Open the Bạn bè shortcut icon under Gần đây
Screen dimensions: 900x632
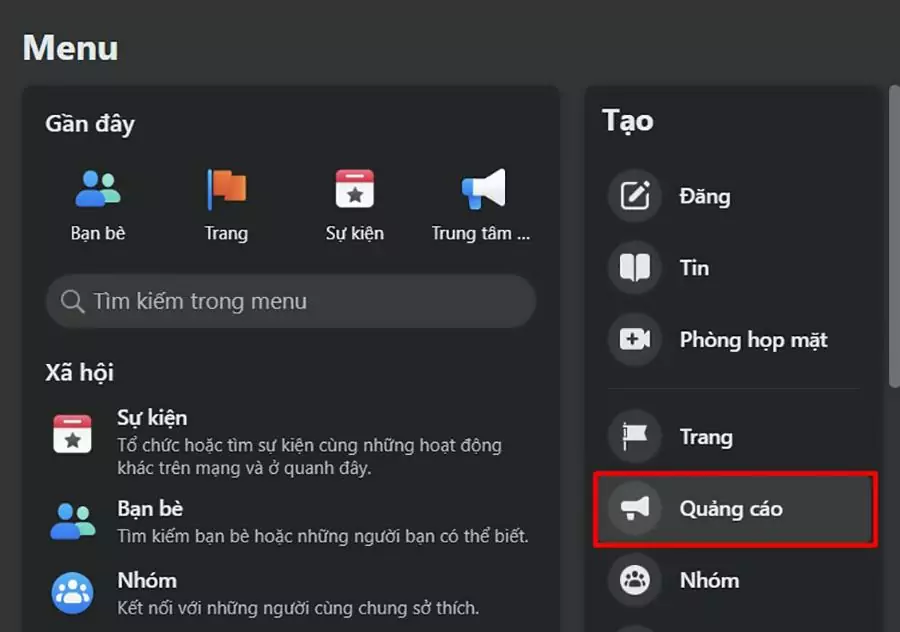[x=98, y=189]
